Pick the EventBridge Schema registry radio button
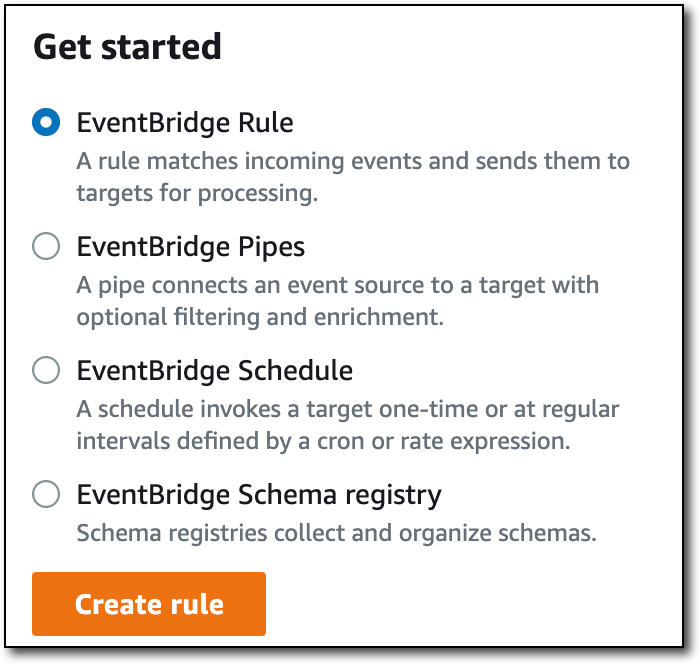Viewport: 700px width, 664px height. [x=46, y=494]
